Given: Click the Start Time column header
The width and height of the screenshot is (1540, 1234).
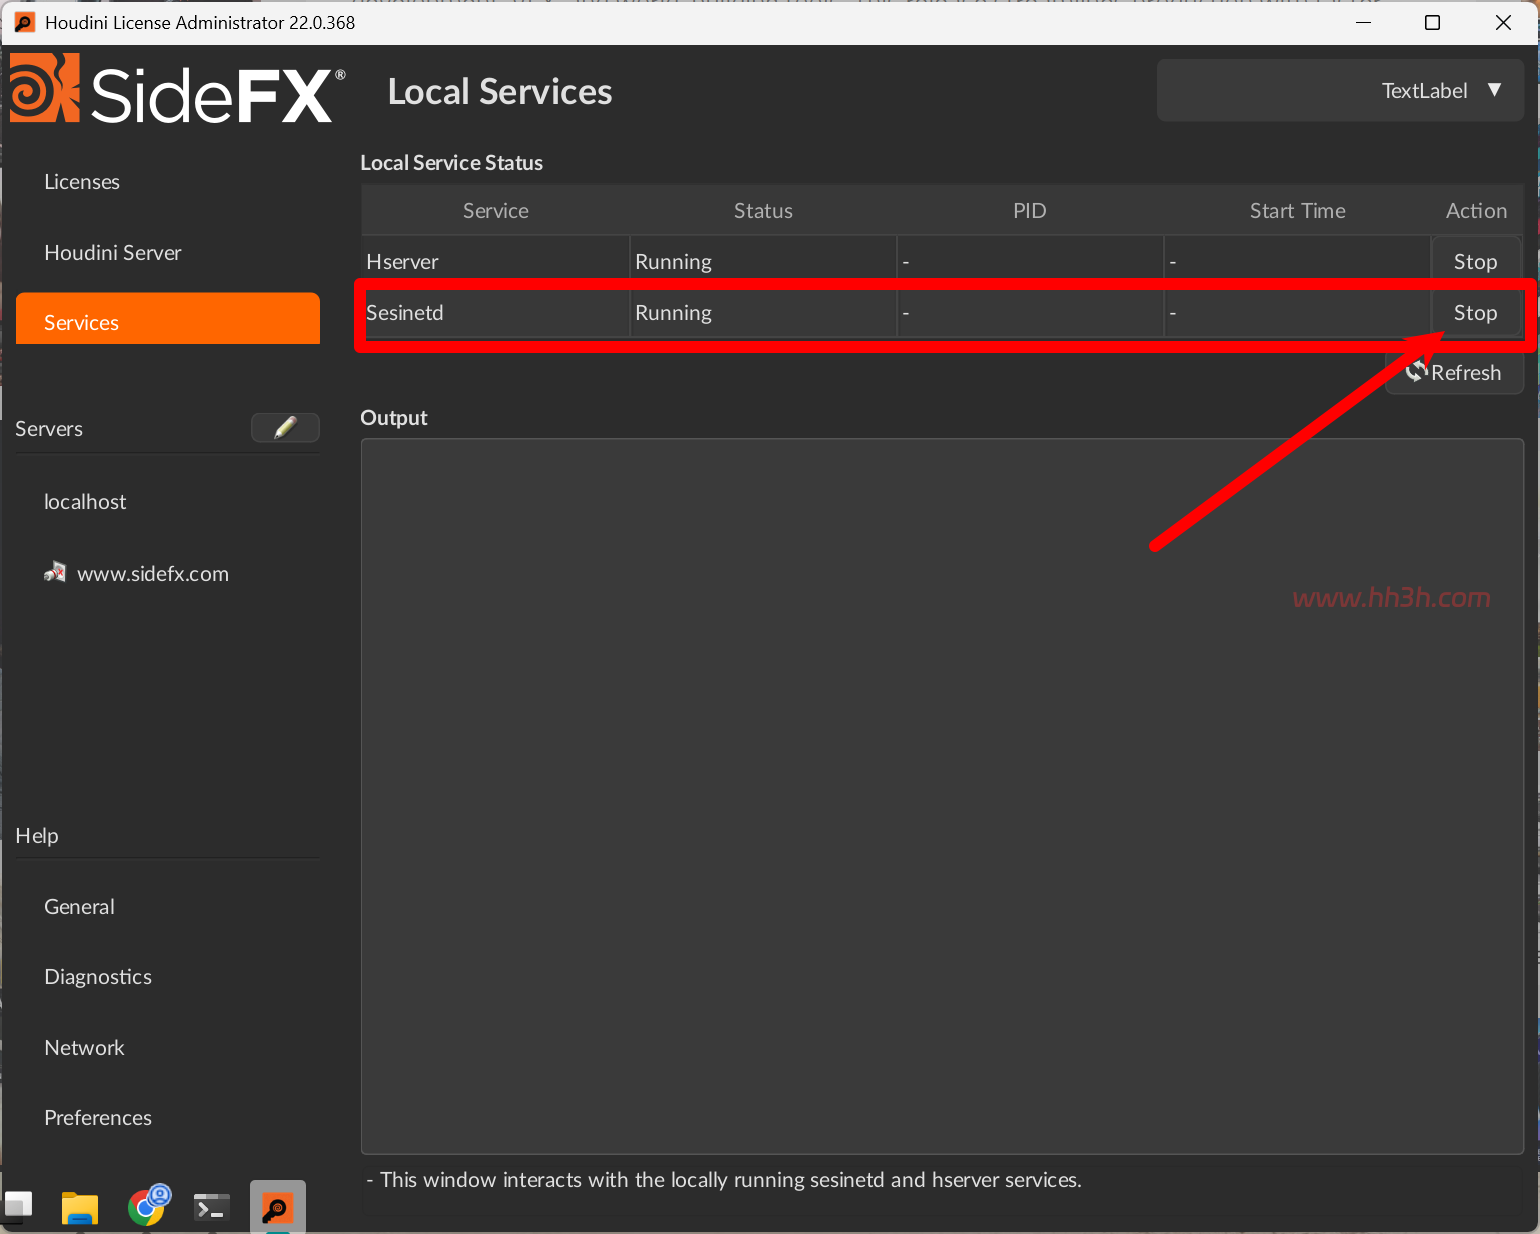Looking at the screenshot, I should click(x=1297, y=211).
